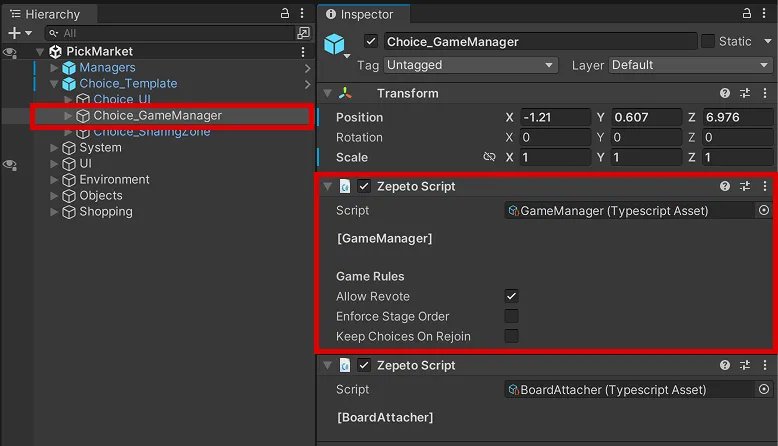Open GameManager Zepeto Script help
The height and width of the screenshot is (446, 778).
pos(725,186)
